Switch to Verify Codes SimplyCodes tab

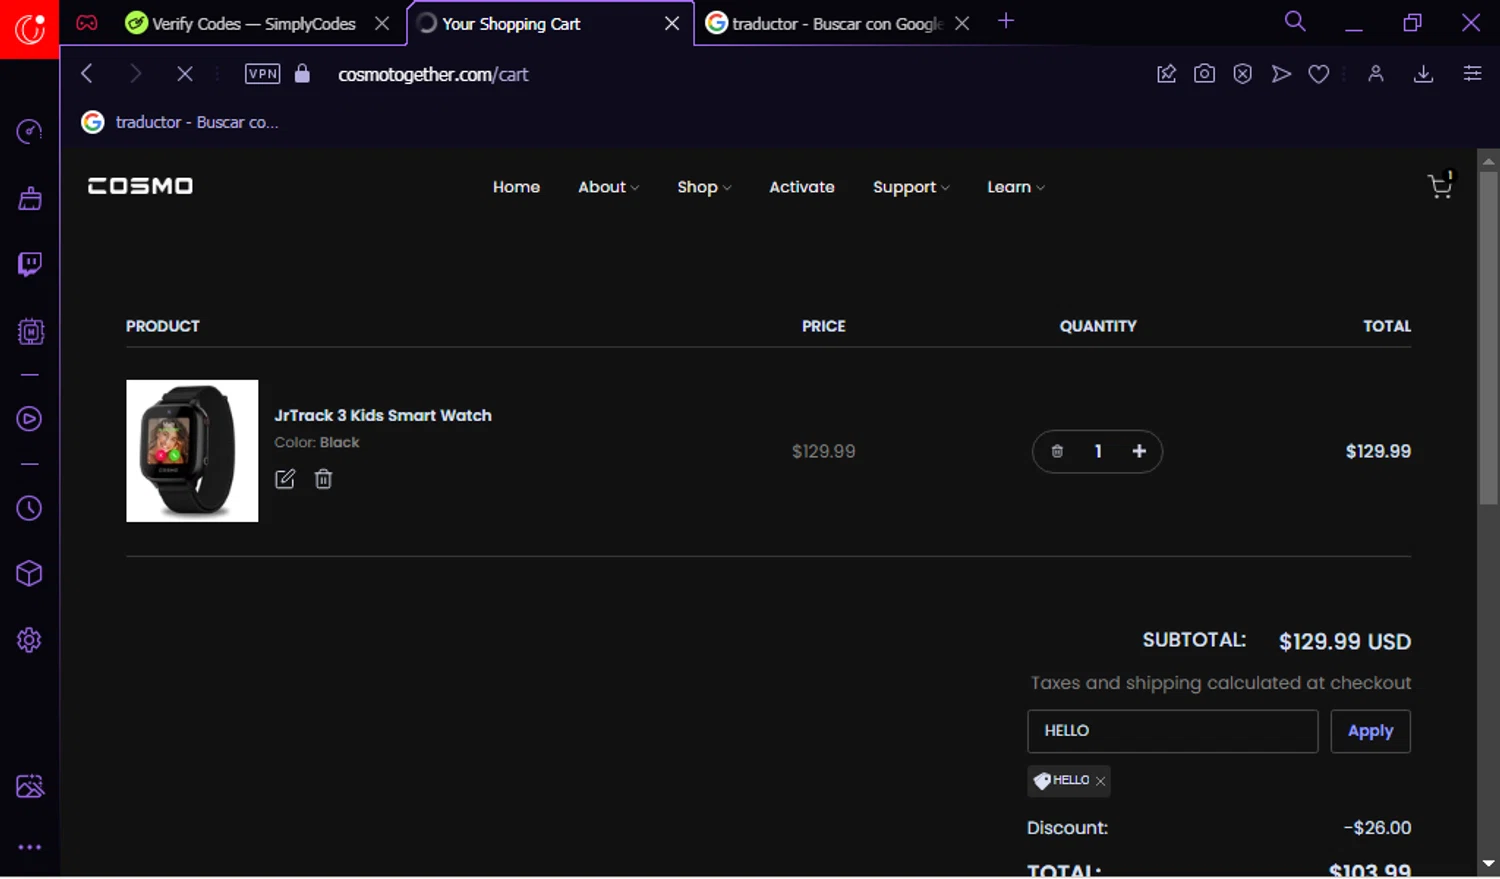click(240, 23)
